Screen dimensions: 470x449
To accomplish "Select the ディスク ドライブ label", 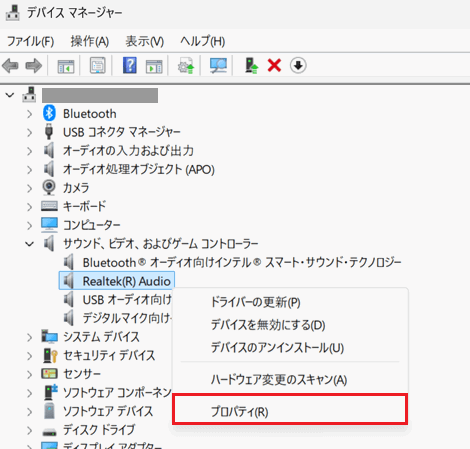I will click(99, 429).
